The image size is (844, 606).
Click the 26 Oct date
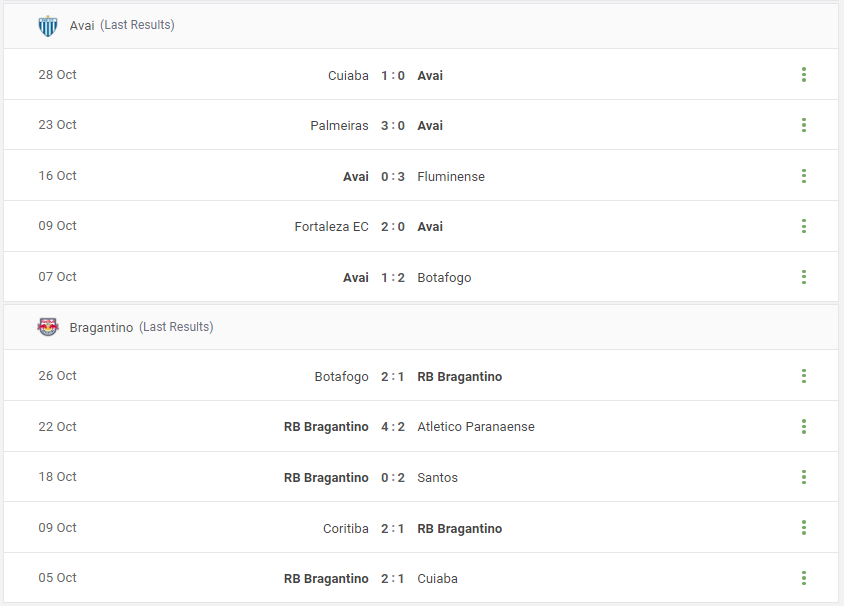(x=58, y=376)
